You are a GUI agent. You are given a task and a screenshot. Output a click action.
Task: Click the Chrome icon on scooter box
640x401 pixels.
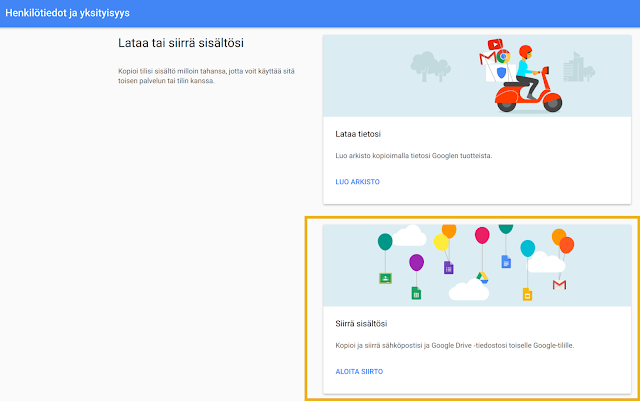[x=504, y=57]
